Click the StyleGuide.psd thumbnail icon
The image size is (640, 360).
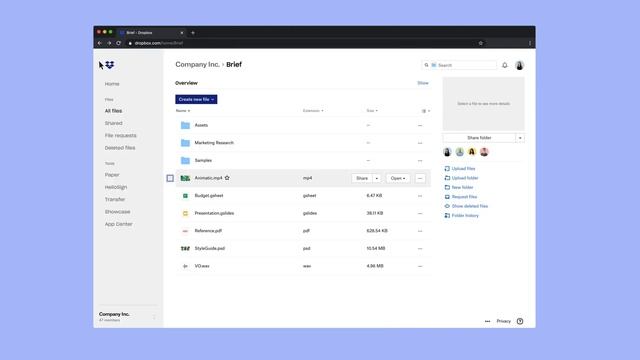185,248
